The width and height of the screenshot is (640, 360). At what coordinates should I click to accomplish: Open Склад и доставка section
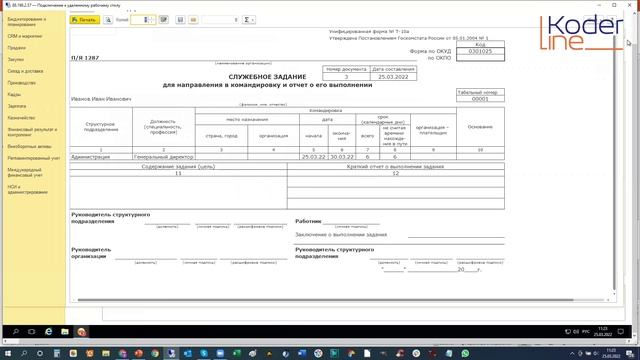pyautogui.click(x=25, y=71)
